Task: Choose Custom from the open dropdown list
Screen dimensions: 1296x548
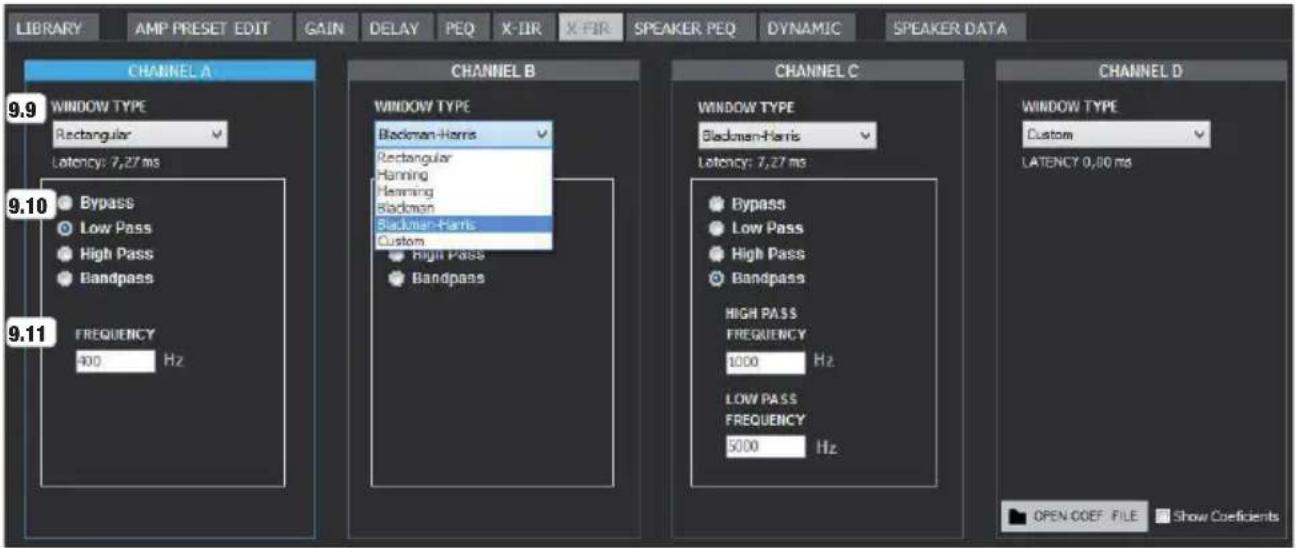Action: click(x=462, y=241)
